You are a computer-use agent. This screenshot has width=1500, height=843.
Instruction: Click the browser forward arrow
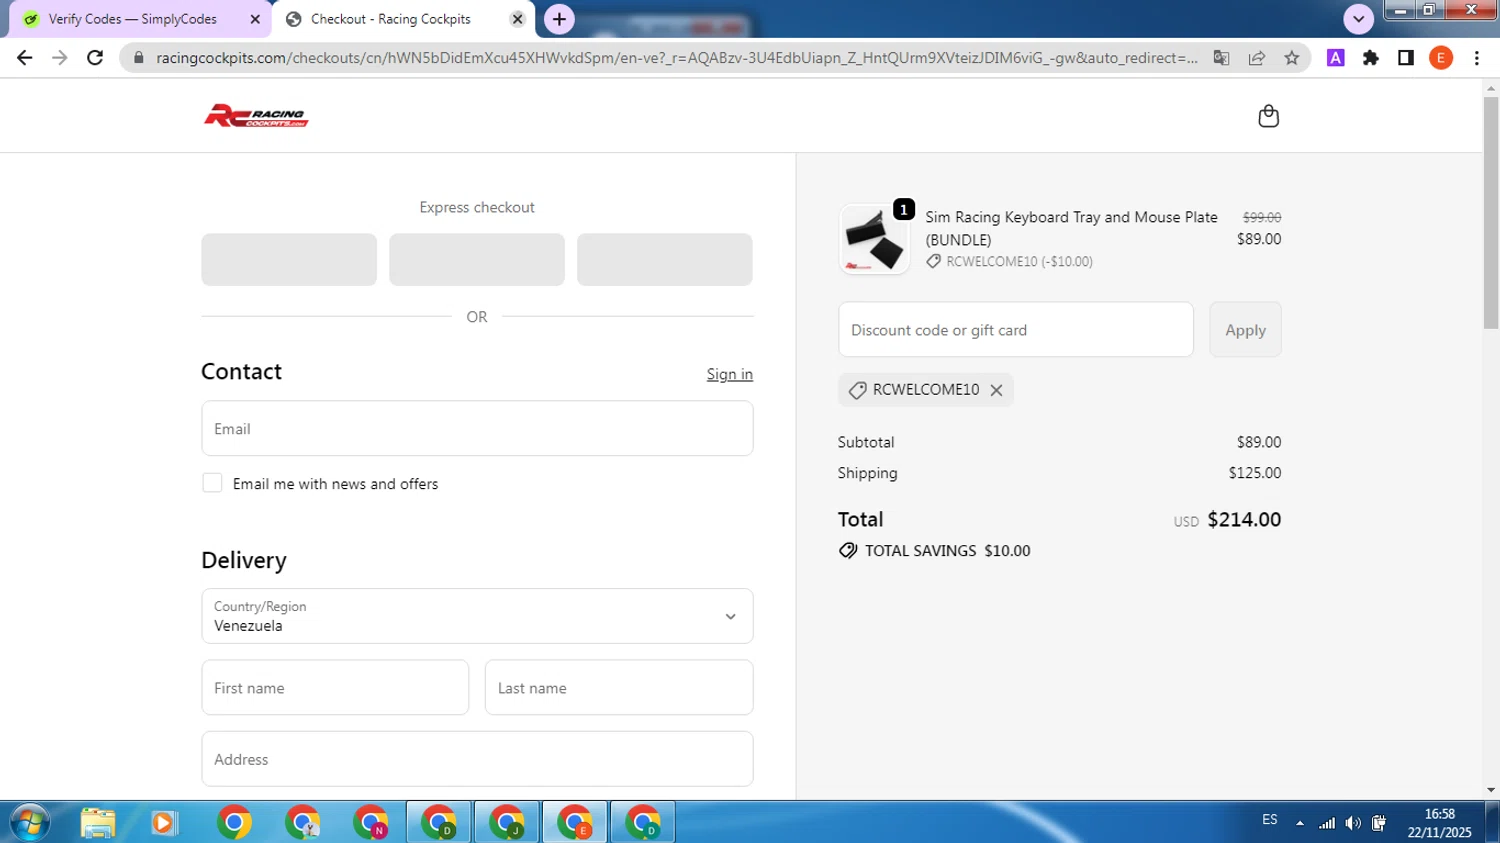pyautogui.click(x=60, y=58)
